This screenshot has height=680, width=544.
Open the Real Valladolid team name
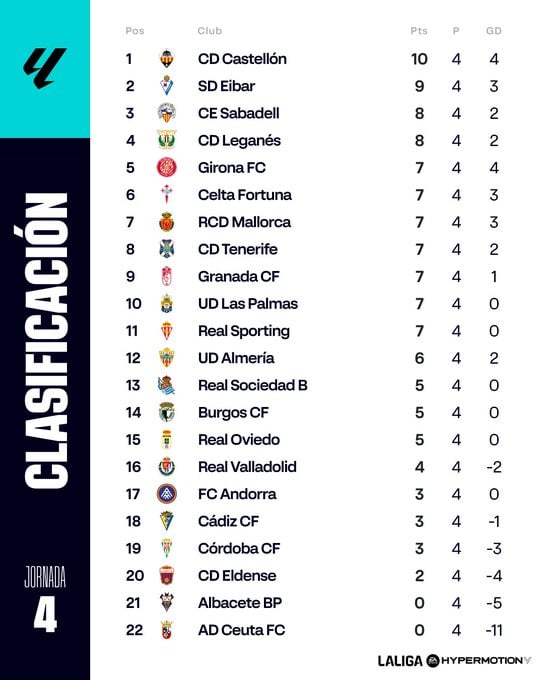tap(247, 467)
